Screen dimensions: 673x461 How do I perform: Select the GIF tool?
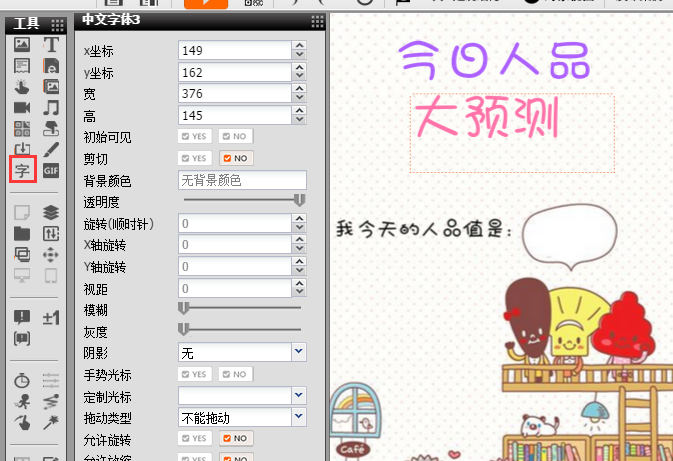[51, 170]
